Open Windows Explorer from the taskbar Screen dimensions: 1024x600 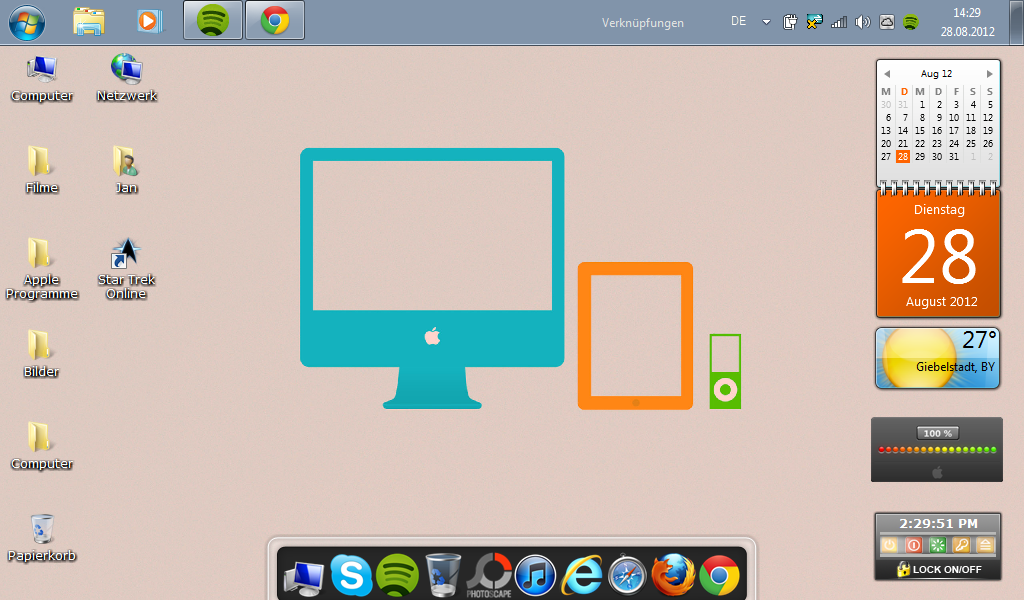click(89, 22)
